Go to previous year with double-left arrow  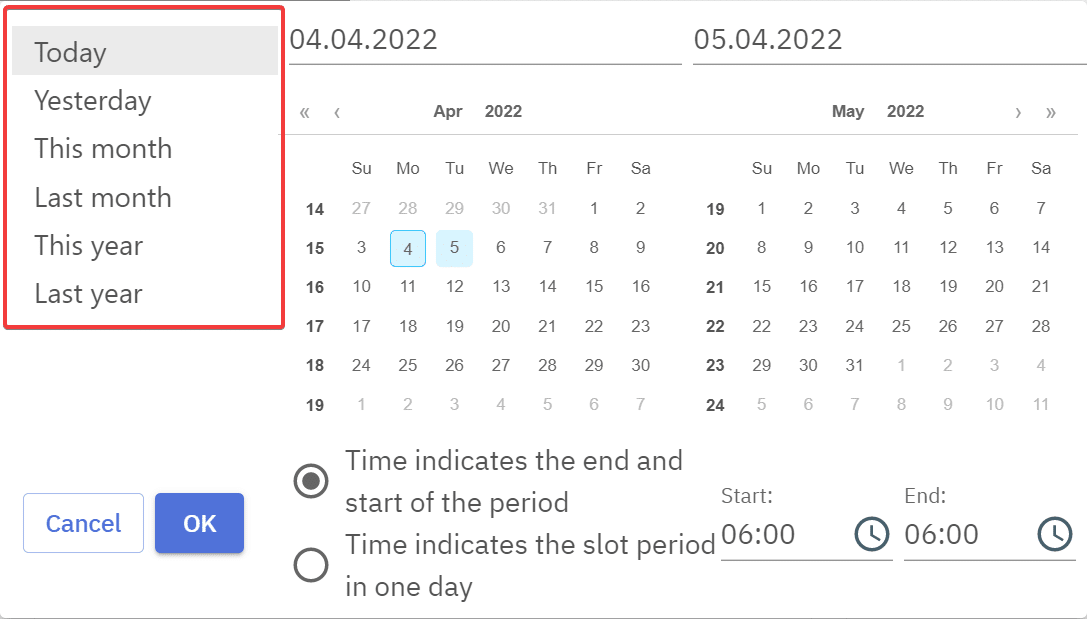point(305,112)
